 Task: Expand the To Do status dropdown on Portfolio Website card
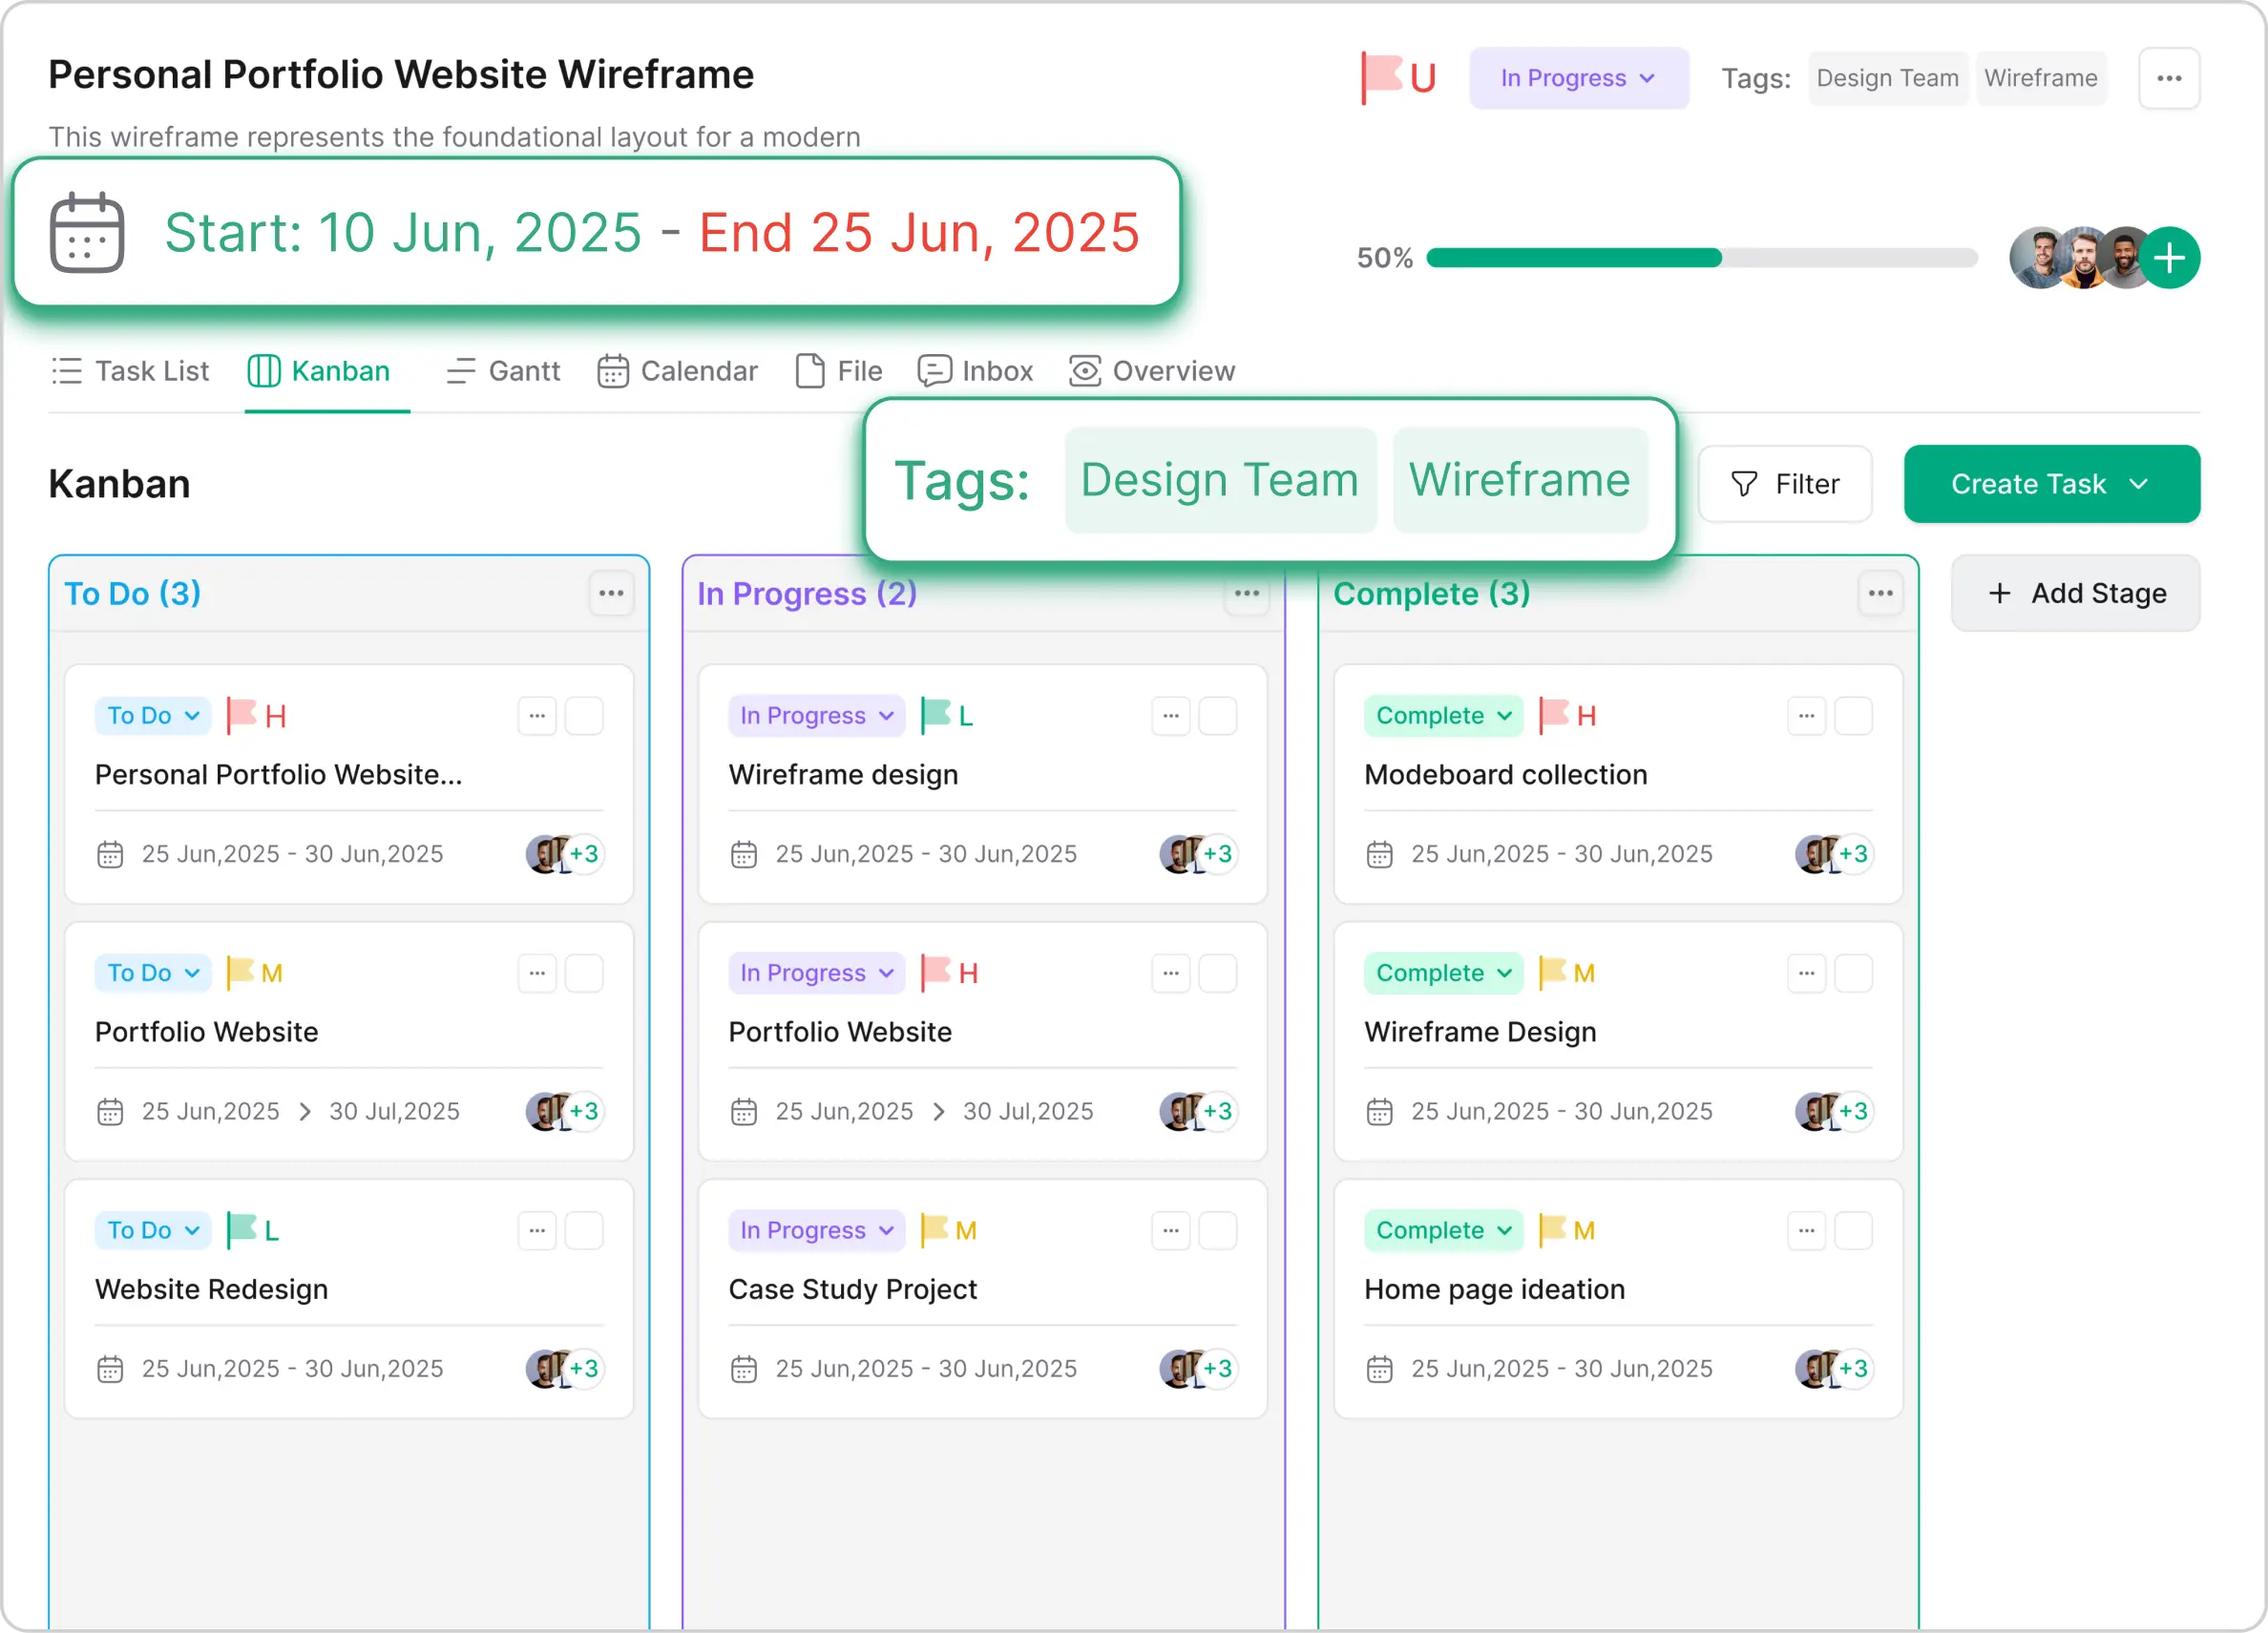coord(152,972)
